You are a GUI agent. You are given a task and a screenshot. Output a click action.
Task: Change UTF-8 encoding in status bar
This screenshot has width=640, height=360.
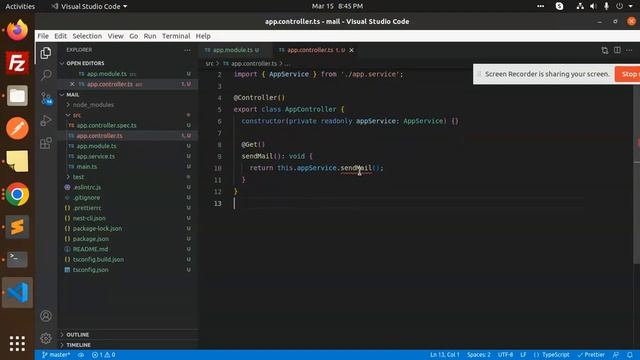pyautogui.click(x=505, y=355)
